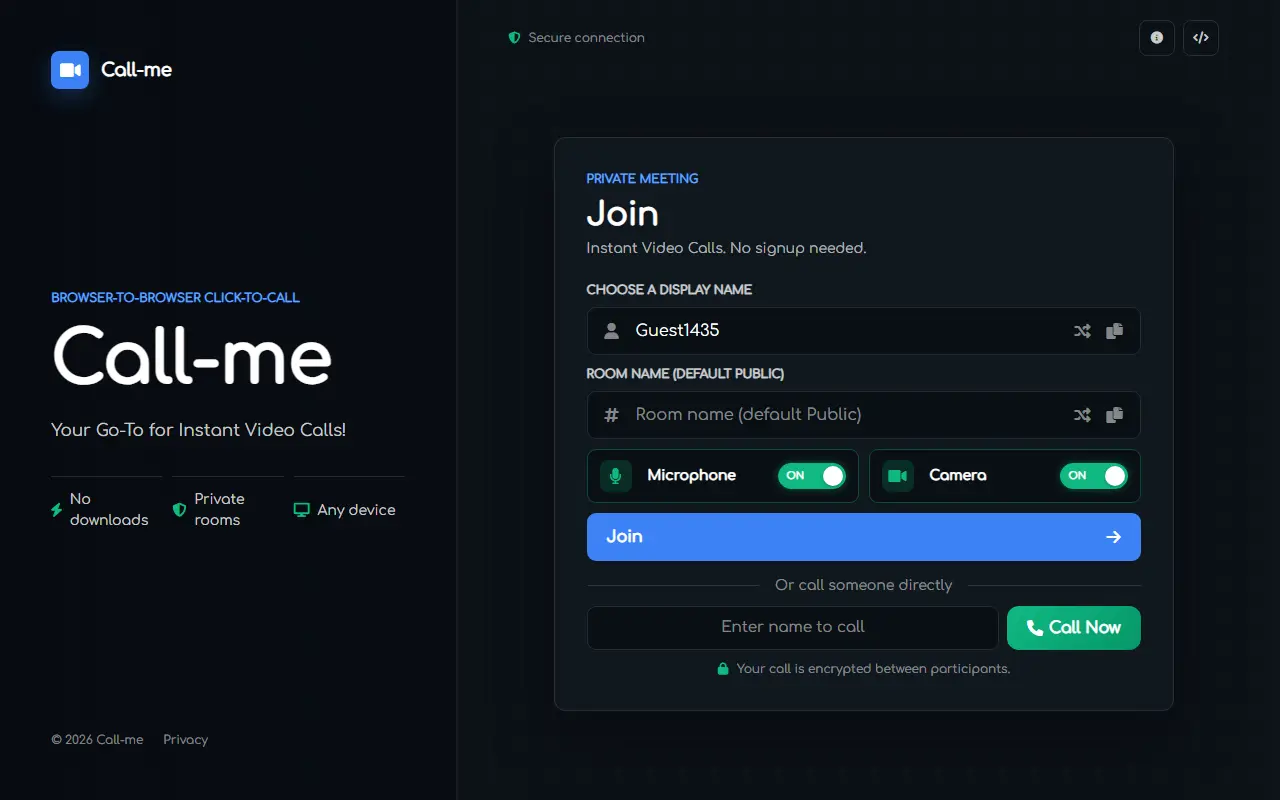This screenshot has height=800, width=1280.
Task: Click the Call-me video camera logo
Action: click(70, 70)
